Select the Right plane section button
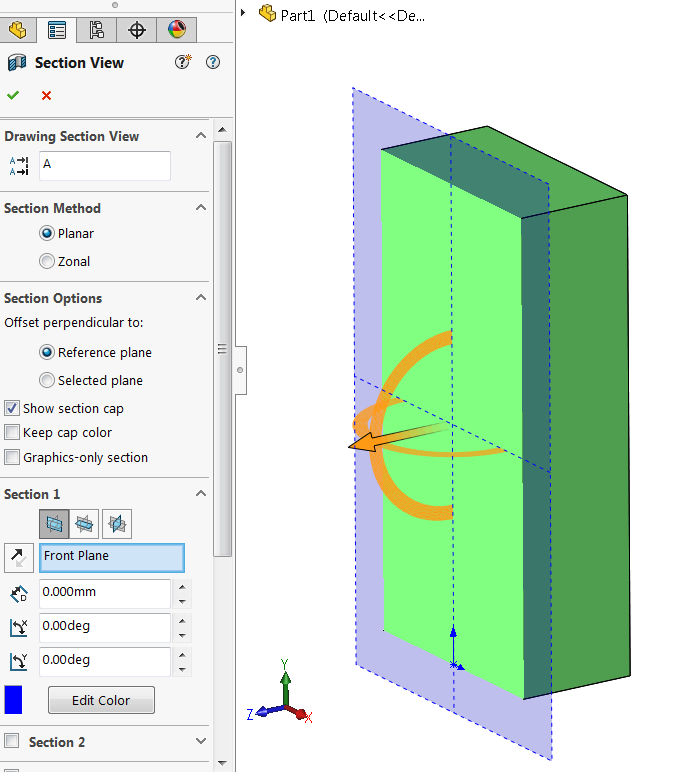The width and height of the screenshot is (674, 772). coord(117,524)
